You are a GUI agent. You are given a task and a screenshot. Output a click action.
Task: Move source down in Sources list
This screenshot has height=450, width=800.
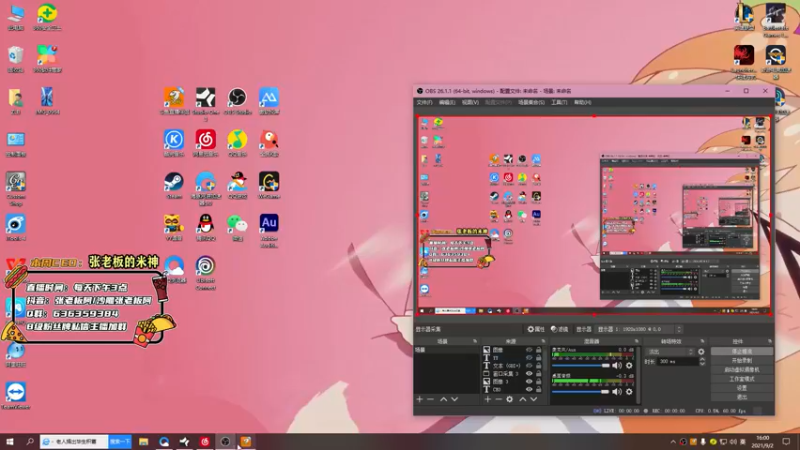pos(533,399)
